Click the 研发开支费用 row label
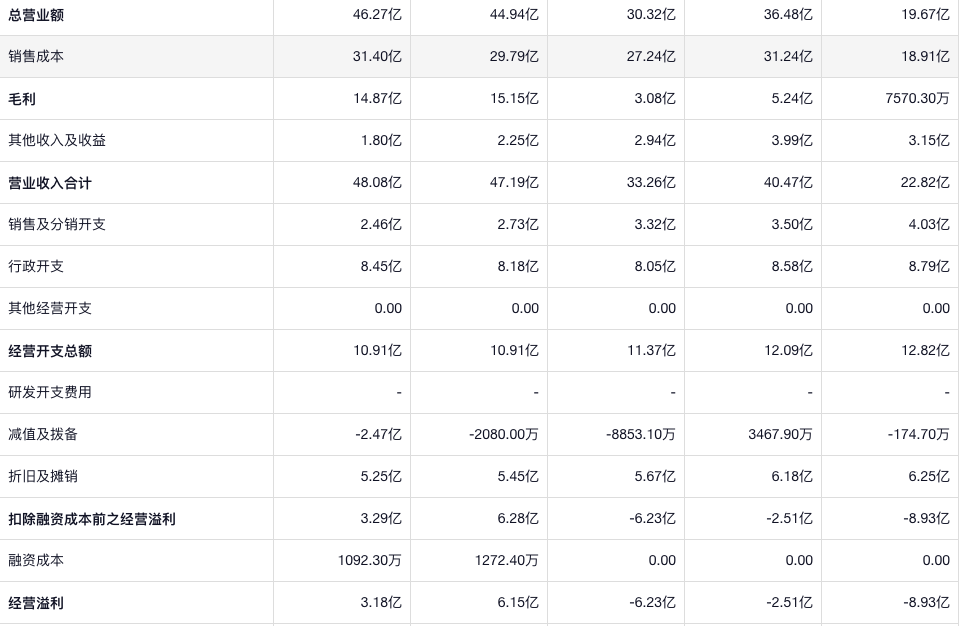Viewport: 960px width, 626px height. pyautogui.click(x=50, y=393)
